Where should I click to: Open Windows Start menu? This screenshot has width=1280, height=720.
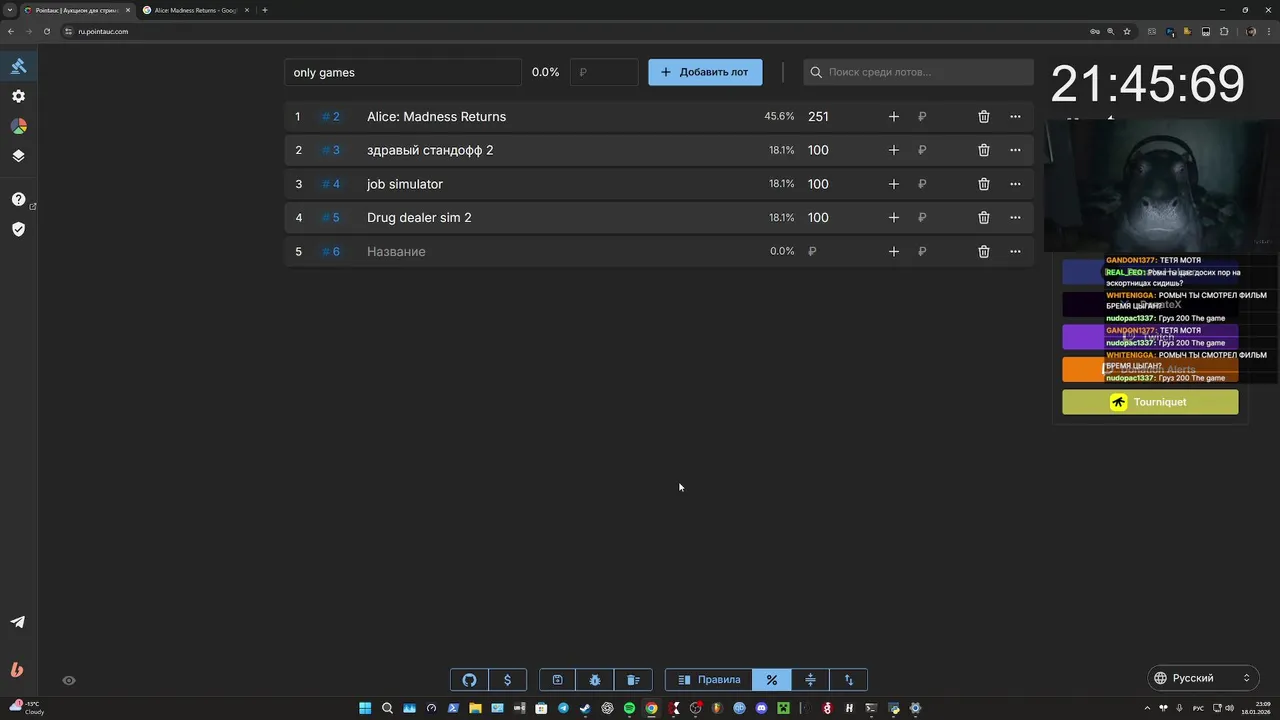(x=365, y=708)
